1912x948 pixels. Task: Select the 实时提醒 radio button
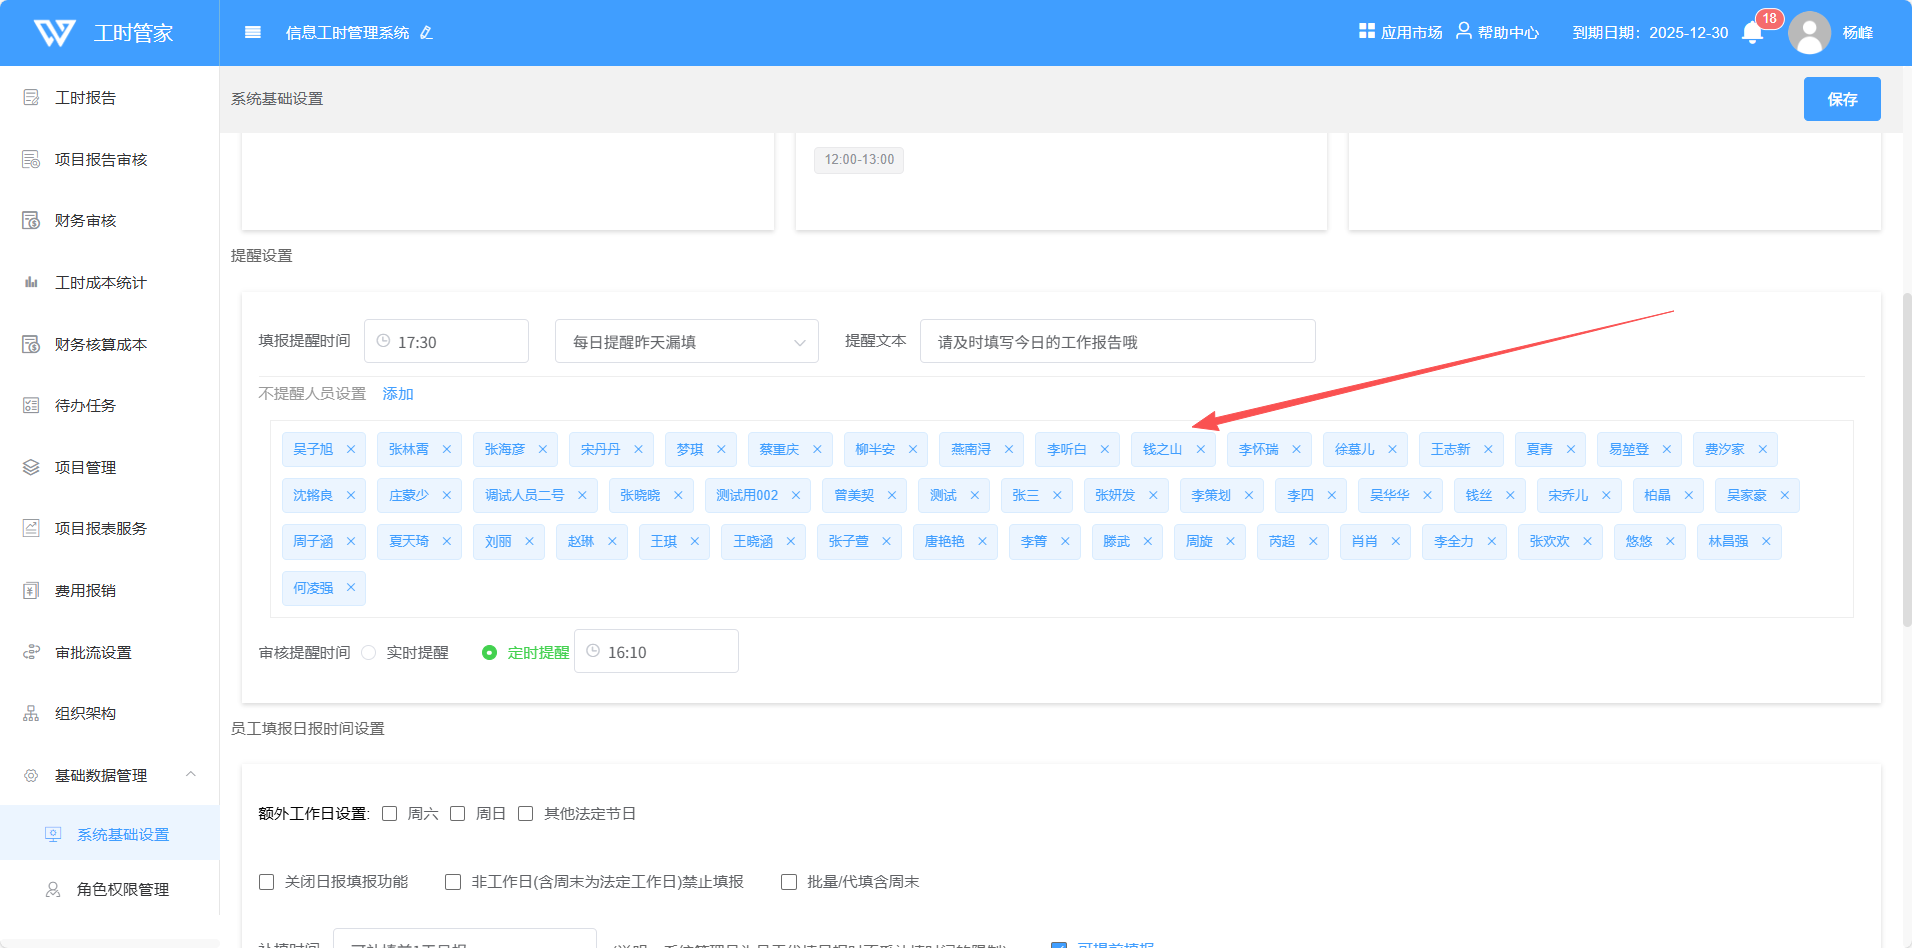point(369,652)
